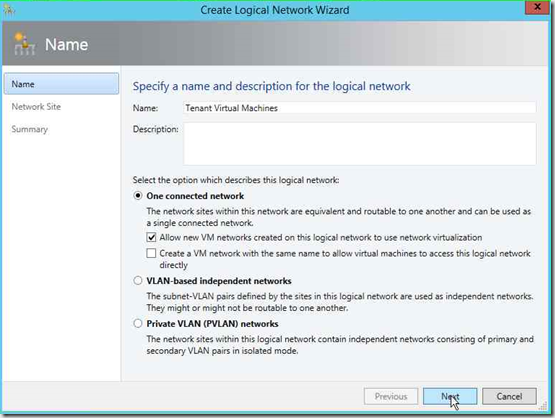Jump to the Summary wizard step

pyautogui.click(x=30, y=129)
